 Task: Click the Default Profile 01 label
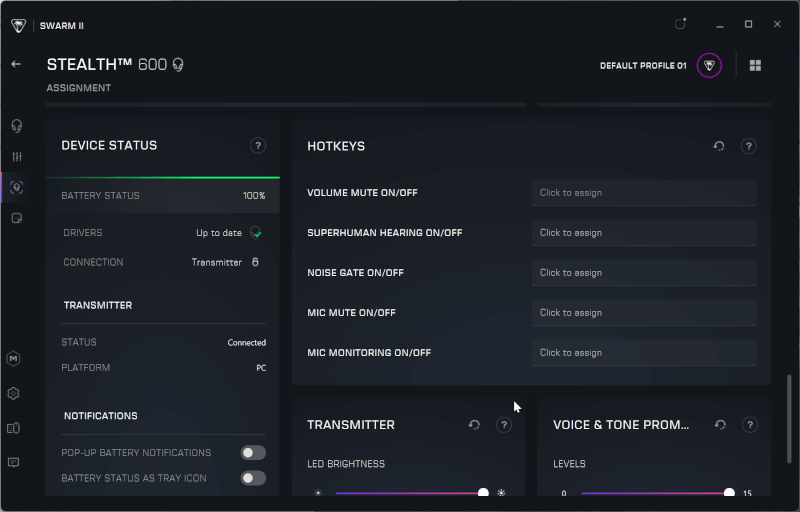[x=643, y=66]
